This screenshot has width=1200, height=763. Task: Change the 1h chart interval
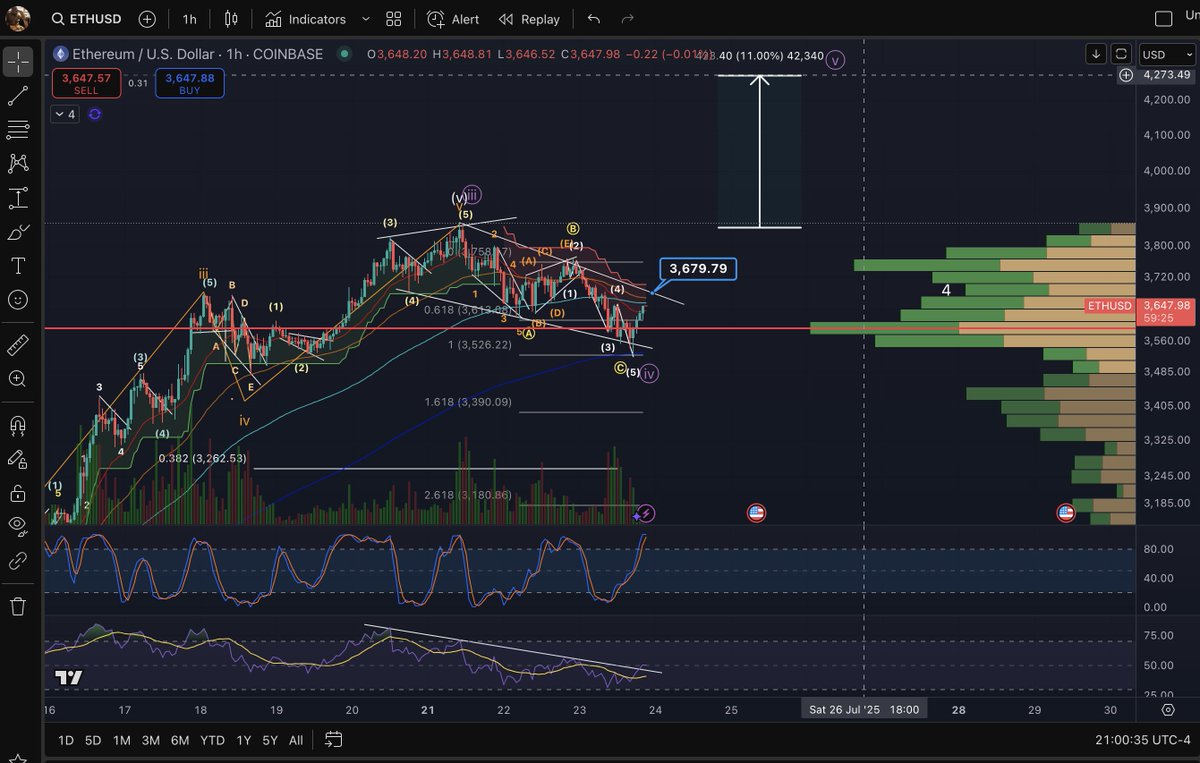pos(189,19)
